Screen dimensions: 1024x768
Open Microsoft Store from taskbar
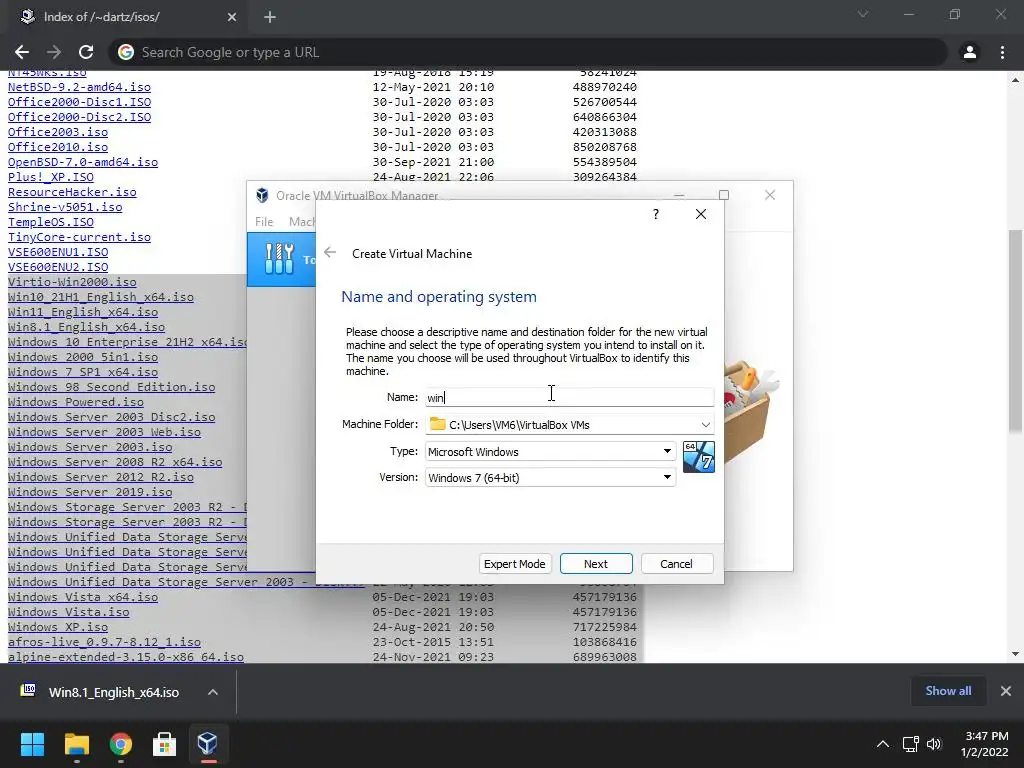pos(164,743)
